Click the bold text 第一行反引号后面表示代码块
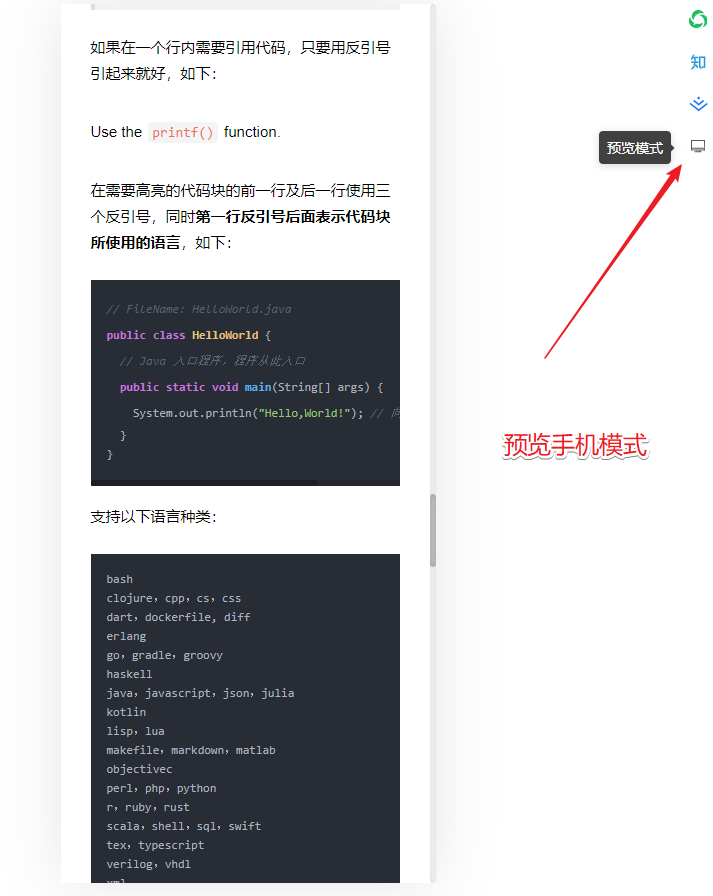The width and height of the screenshot is (713, 896). 293,217
